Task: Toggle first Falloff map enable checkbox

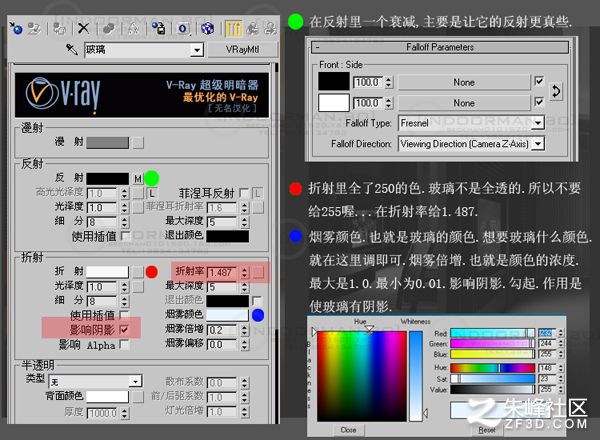Action: tap(539, 81)
